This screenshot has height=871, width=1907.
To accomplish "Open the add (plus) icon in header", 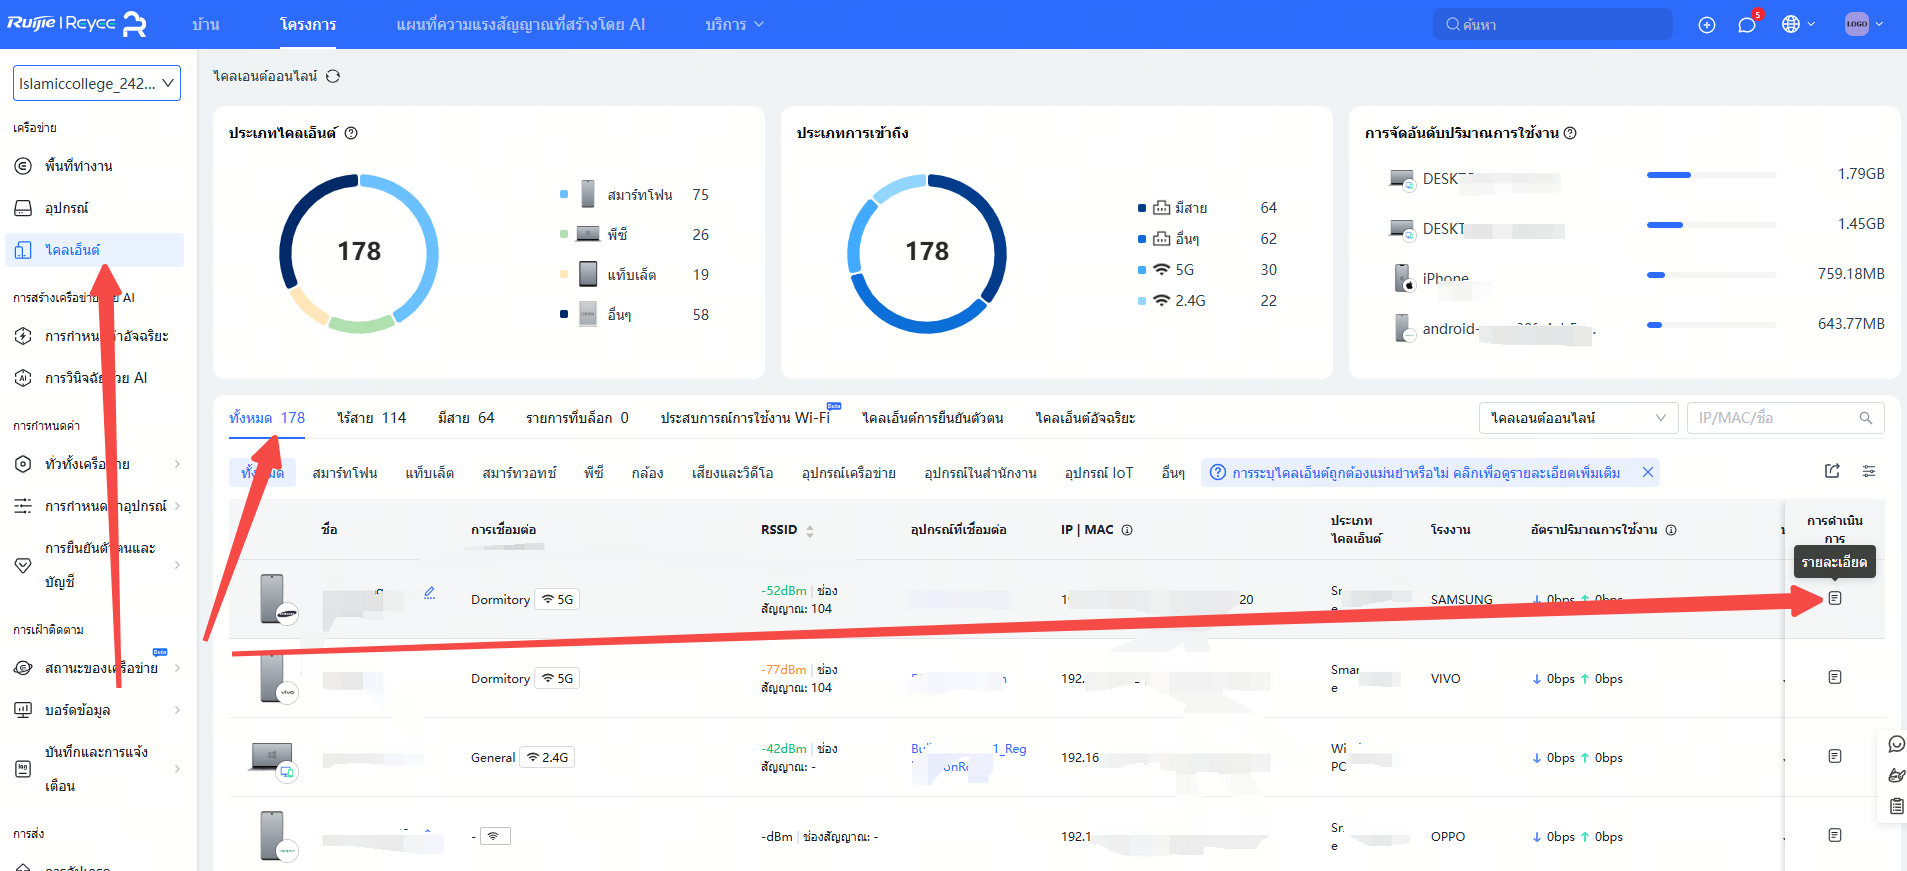I will (x=1707, y=25).
